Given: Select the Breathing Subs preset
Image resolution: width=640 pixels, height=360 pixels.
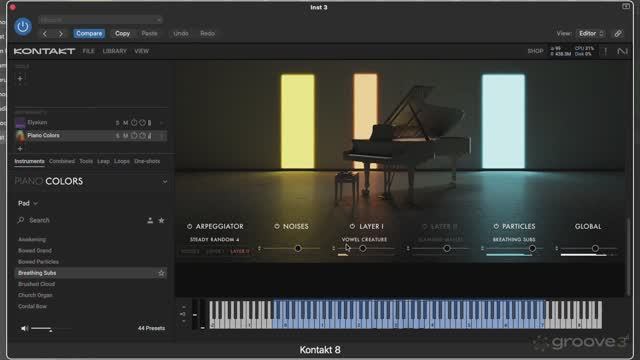Looking at the screenshot, I should pos(91,273).
